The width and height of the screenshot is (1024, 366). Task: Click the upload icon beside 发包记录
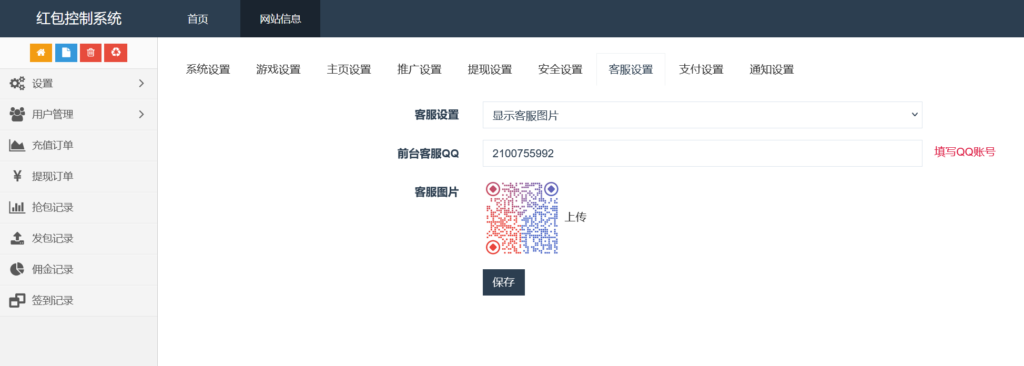click(17, 239)
